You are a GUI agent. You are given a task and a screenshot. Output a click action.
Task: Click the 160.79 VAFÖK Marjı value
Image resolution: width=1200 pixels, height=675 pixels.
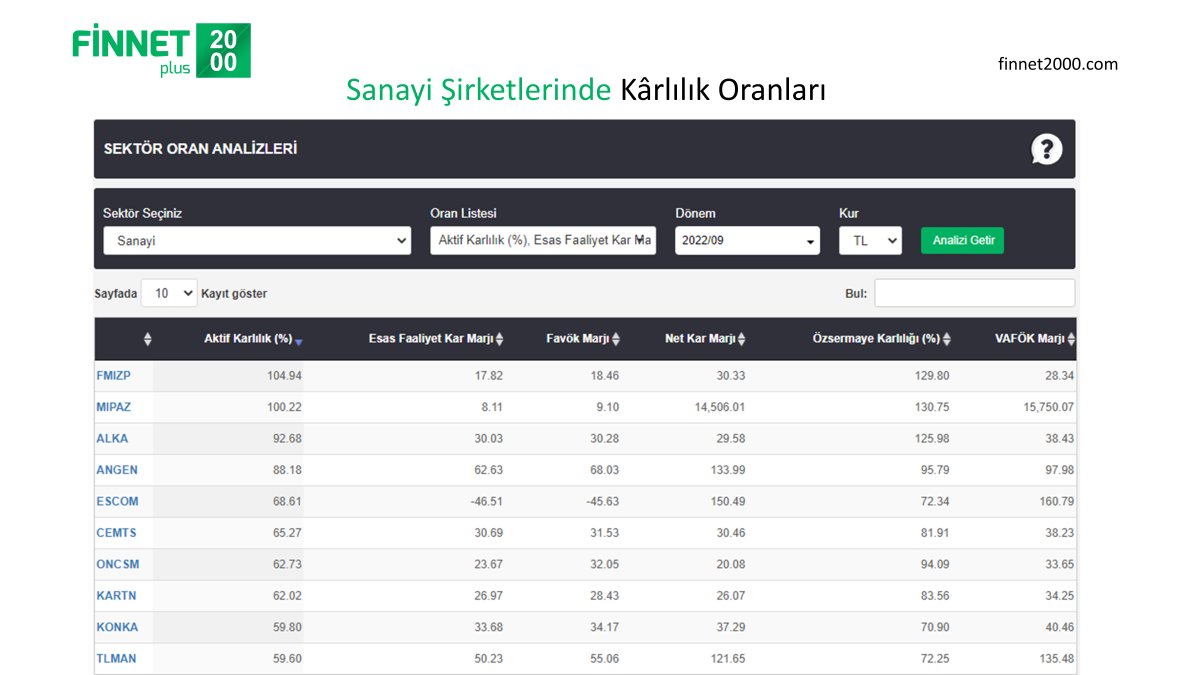point(1056,501)
